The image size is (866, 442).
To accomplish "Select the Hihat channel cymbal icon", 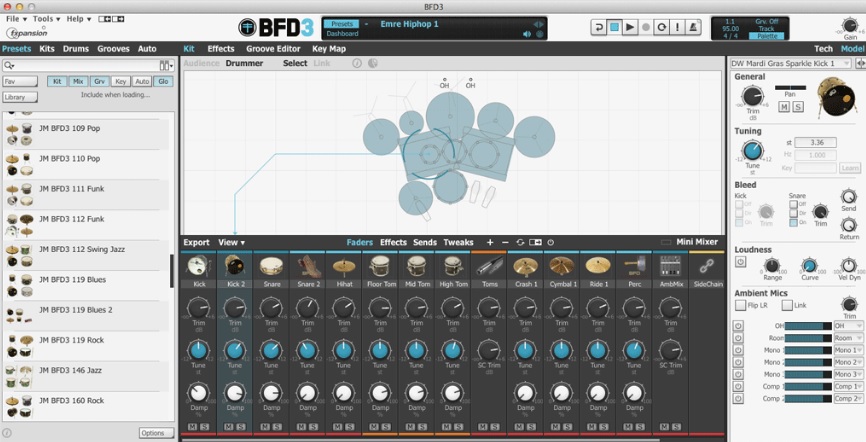I will click(x=344, y=266).
